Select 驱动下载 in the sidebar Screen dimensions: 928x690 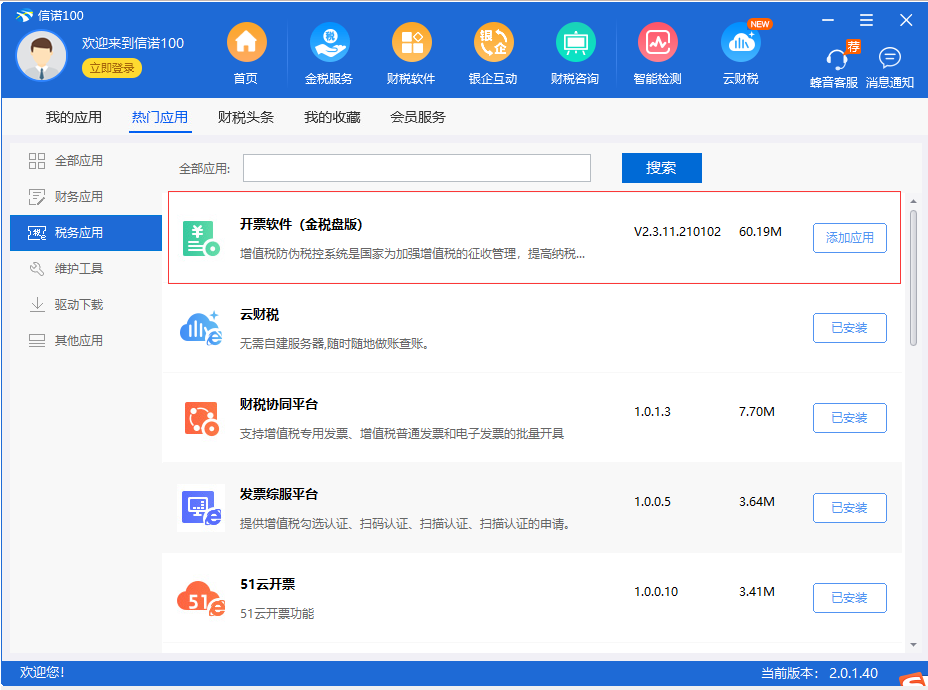86,305
